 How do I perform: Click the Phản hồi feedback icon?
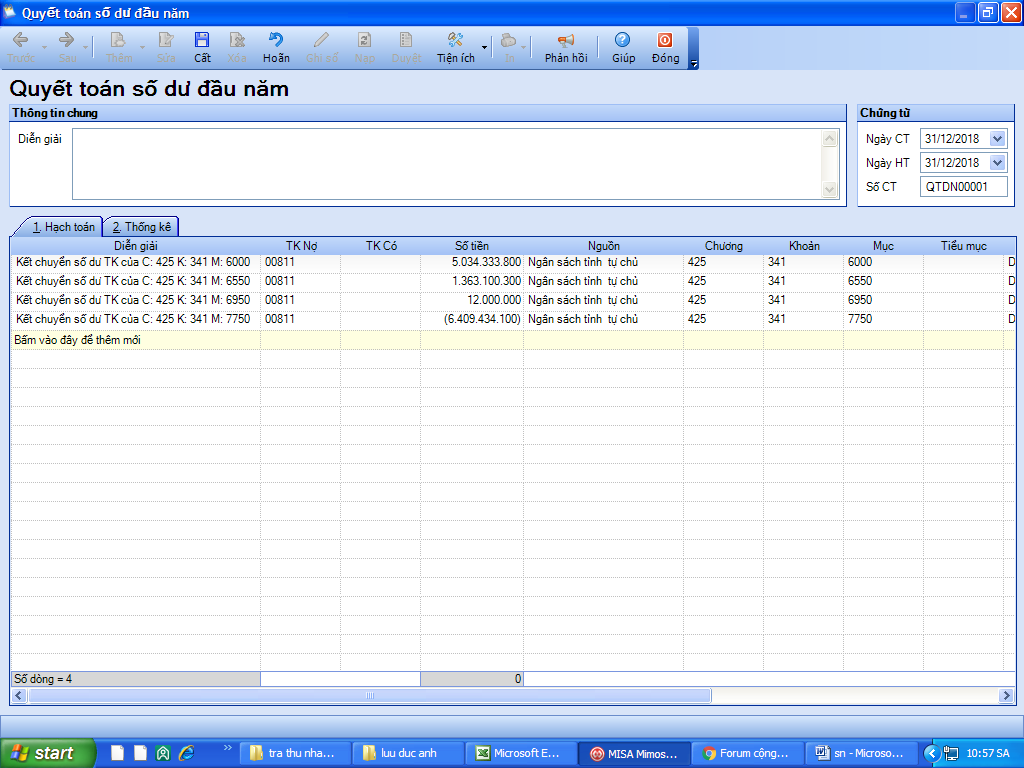click(566, 46)
